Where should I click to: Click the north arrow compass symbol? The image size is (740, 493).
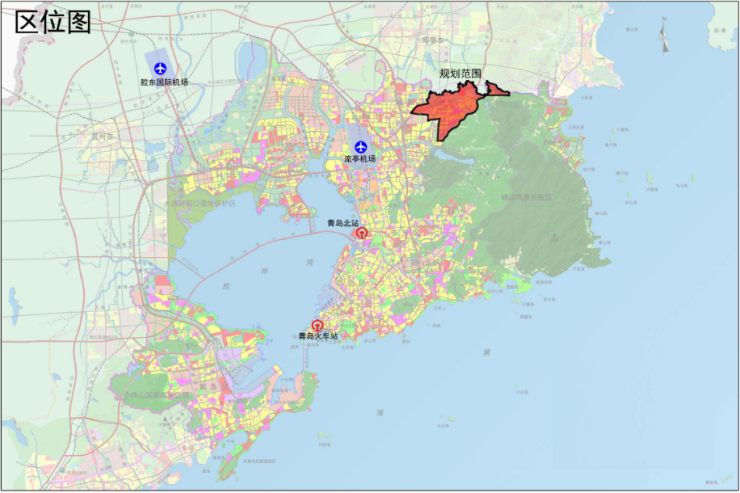point(664,35)
